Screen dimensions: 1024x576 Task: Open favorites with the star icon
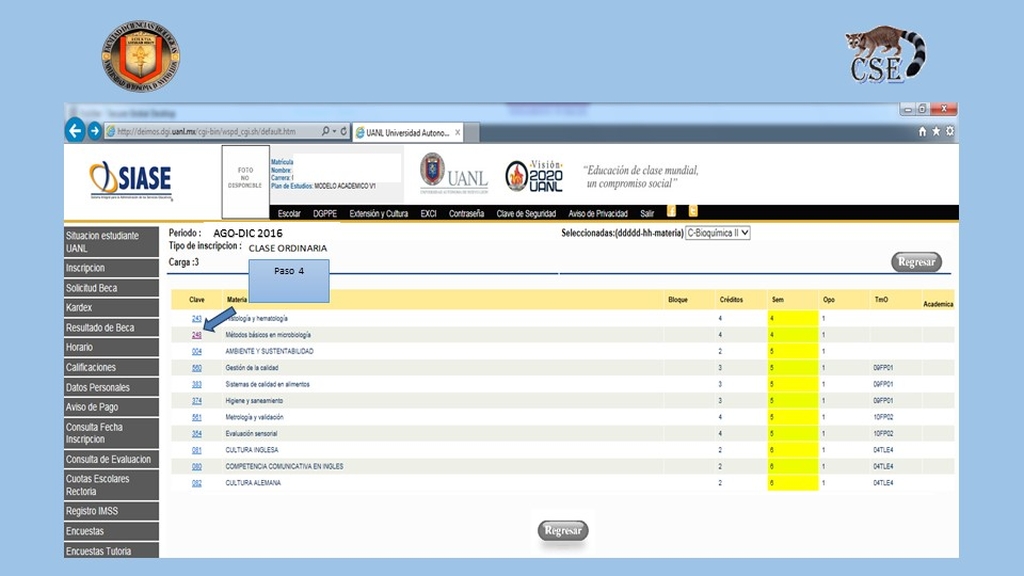click(936, 131)
